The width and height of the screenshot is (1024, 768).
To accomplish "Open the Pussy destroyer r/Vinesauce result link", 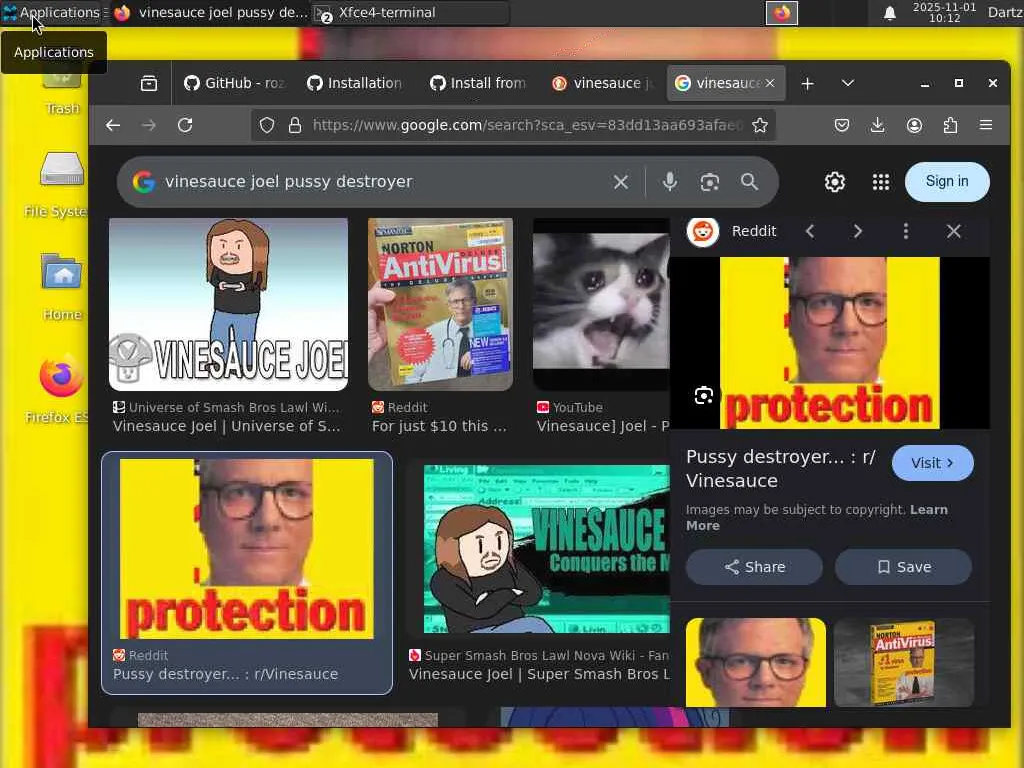I will [226, 674].
